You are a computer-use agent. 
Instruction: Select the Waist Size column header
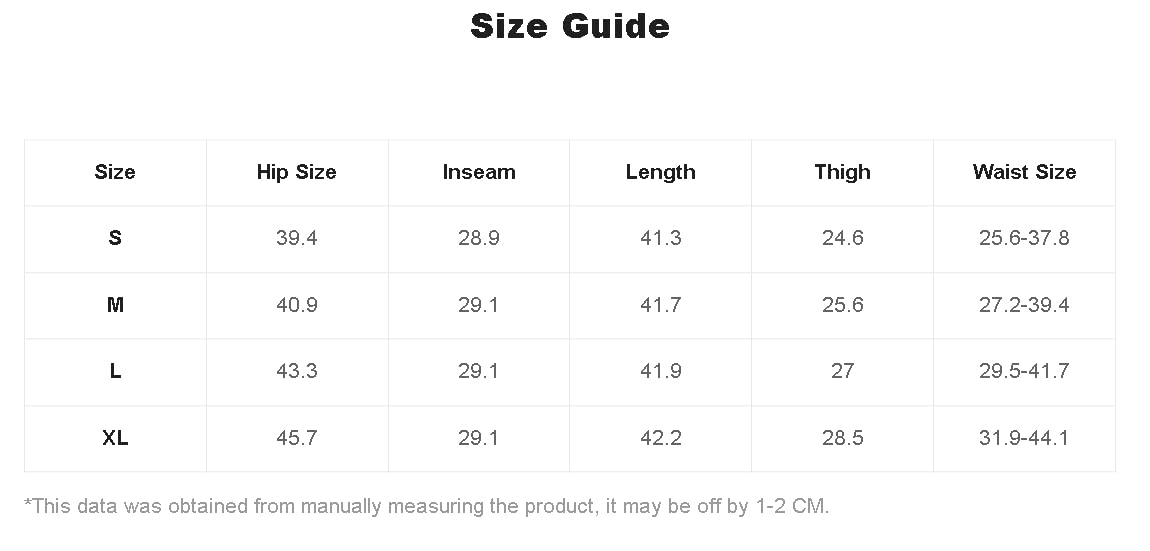[1024, 172]
